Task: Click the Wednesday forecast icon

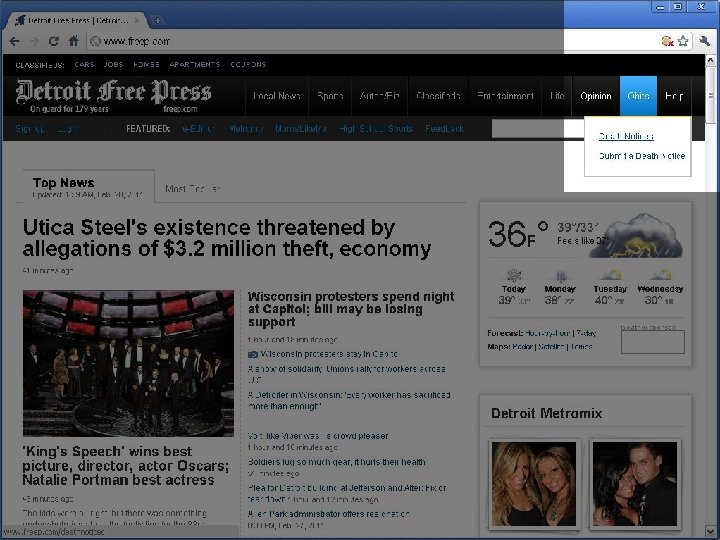Action: pos(661,276)
